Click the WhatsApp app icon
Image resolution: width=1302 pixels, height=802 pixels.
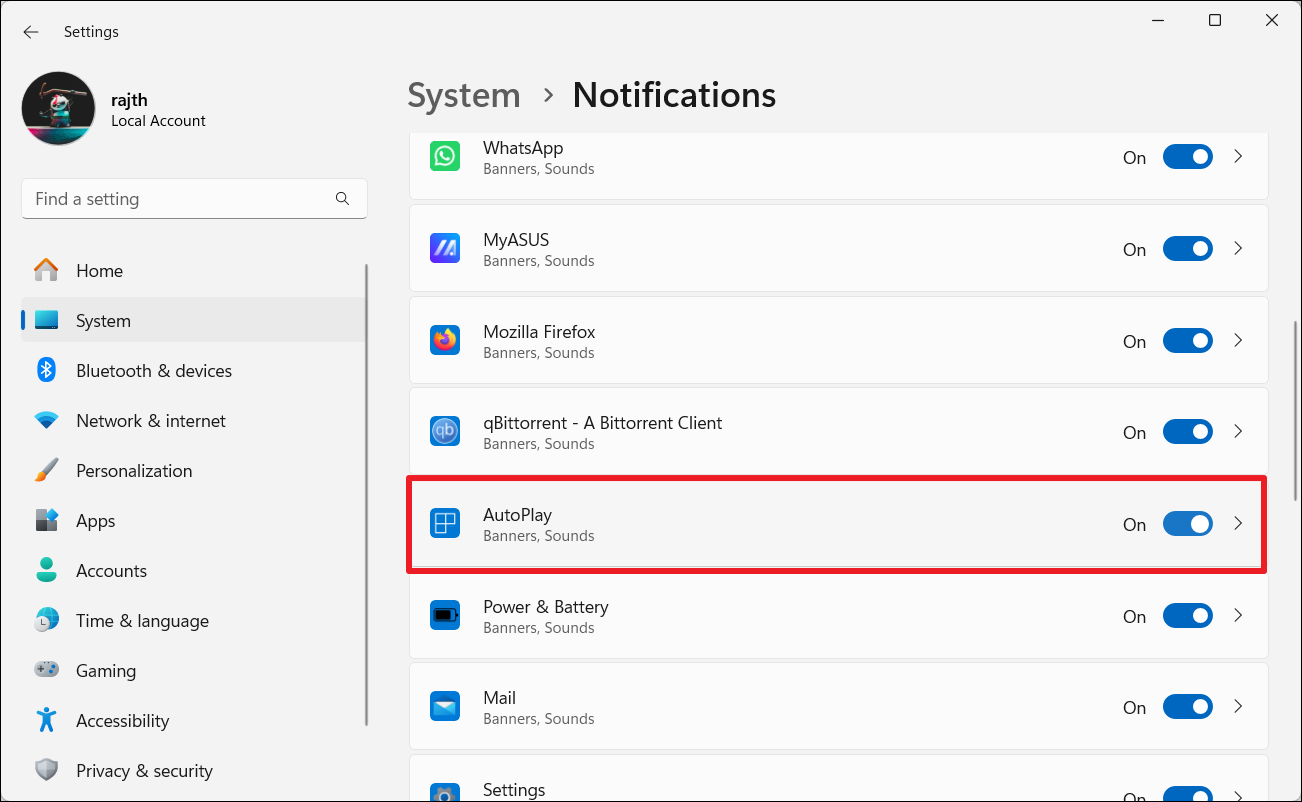(x=445, y=157)
